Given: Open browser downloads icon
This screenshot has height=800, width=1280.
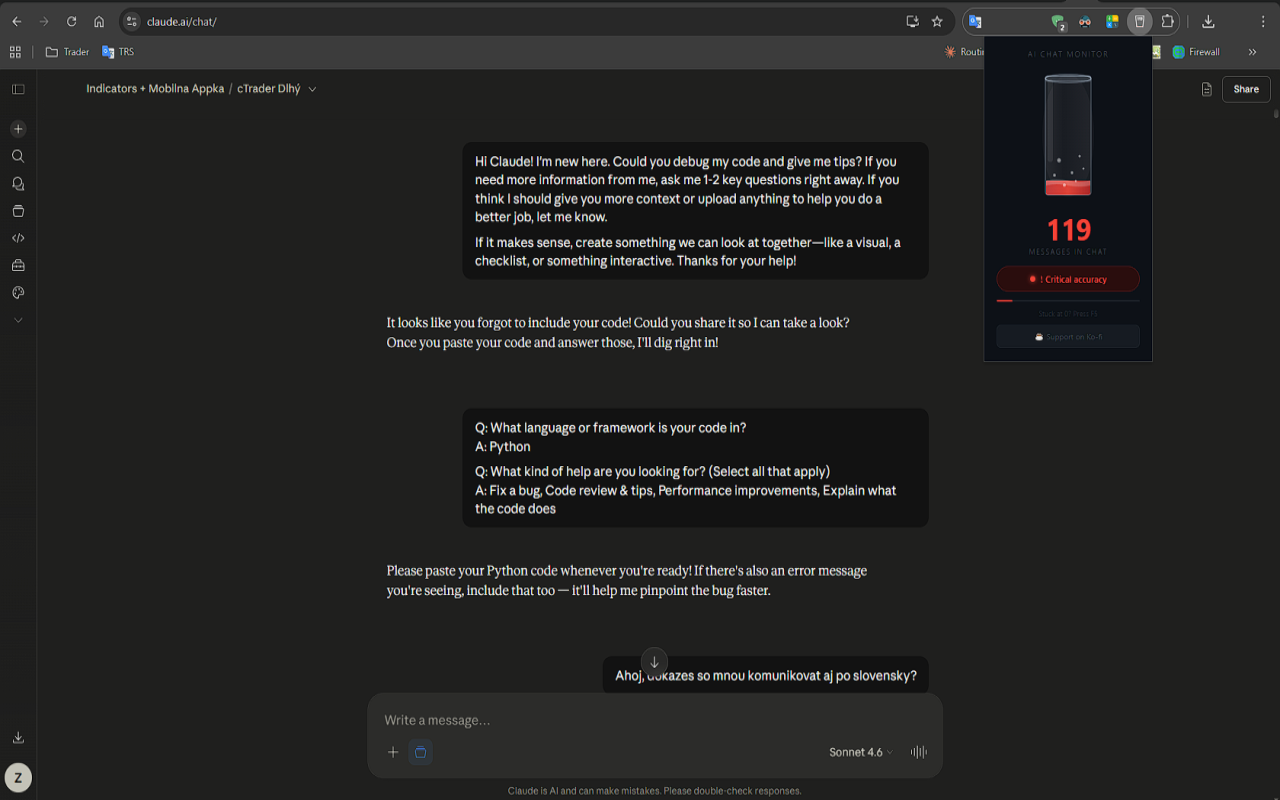Looking at the screenshot, I should 1208,21.
